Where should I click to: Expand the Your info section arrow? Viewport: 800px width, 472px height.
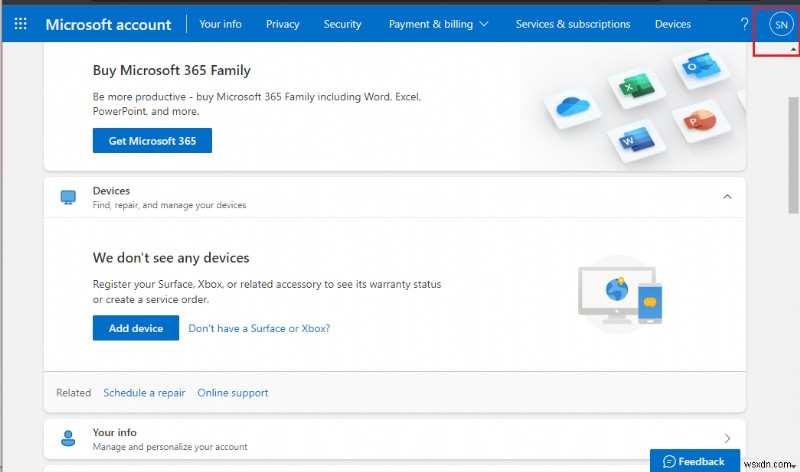click(727, 438)
